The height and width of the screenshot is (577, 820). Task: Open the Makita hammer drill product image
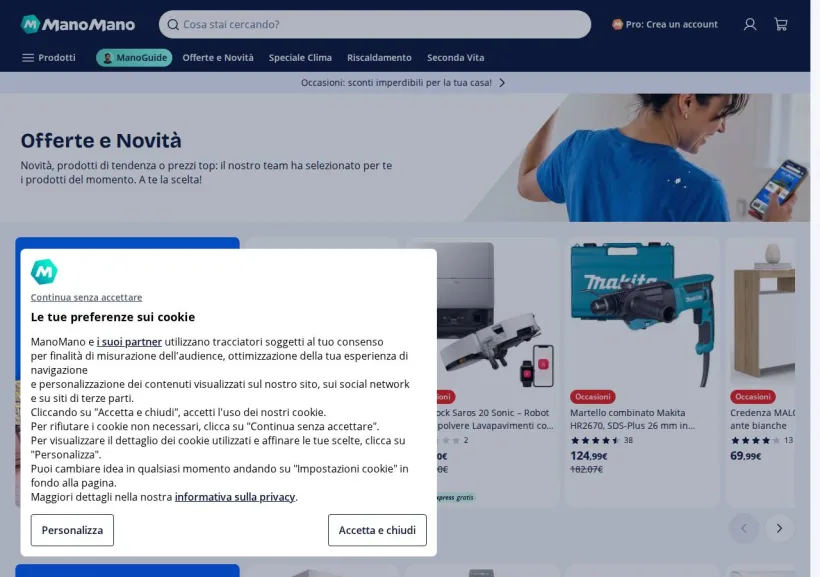click(642, 314)
